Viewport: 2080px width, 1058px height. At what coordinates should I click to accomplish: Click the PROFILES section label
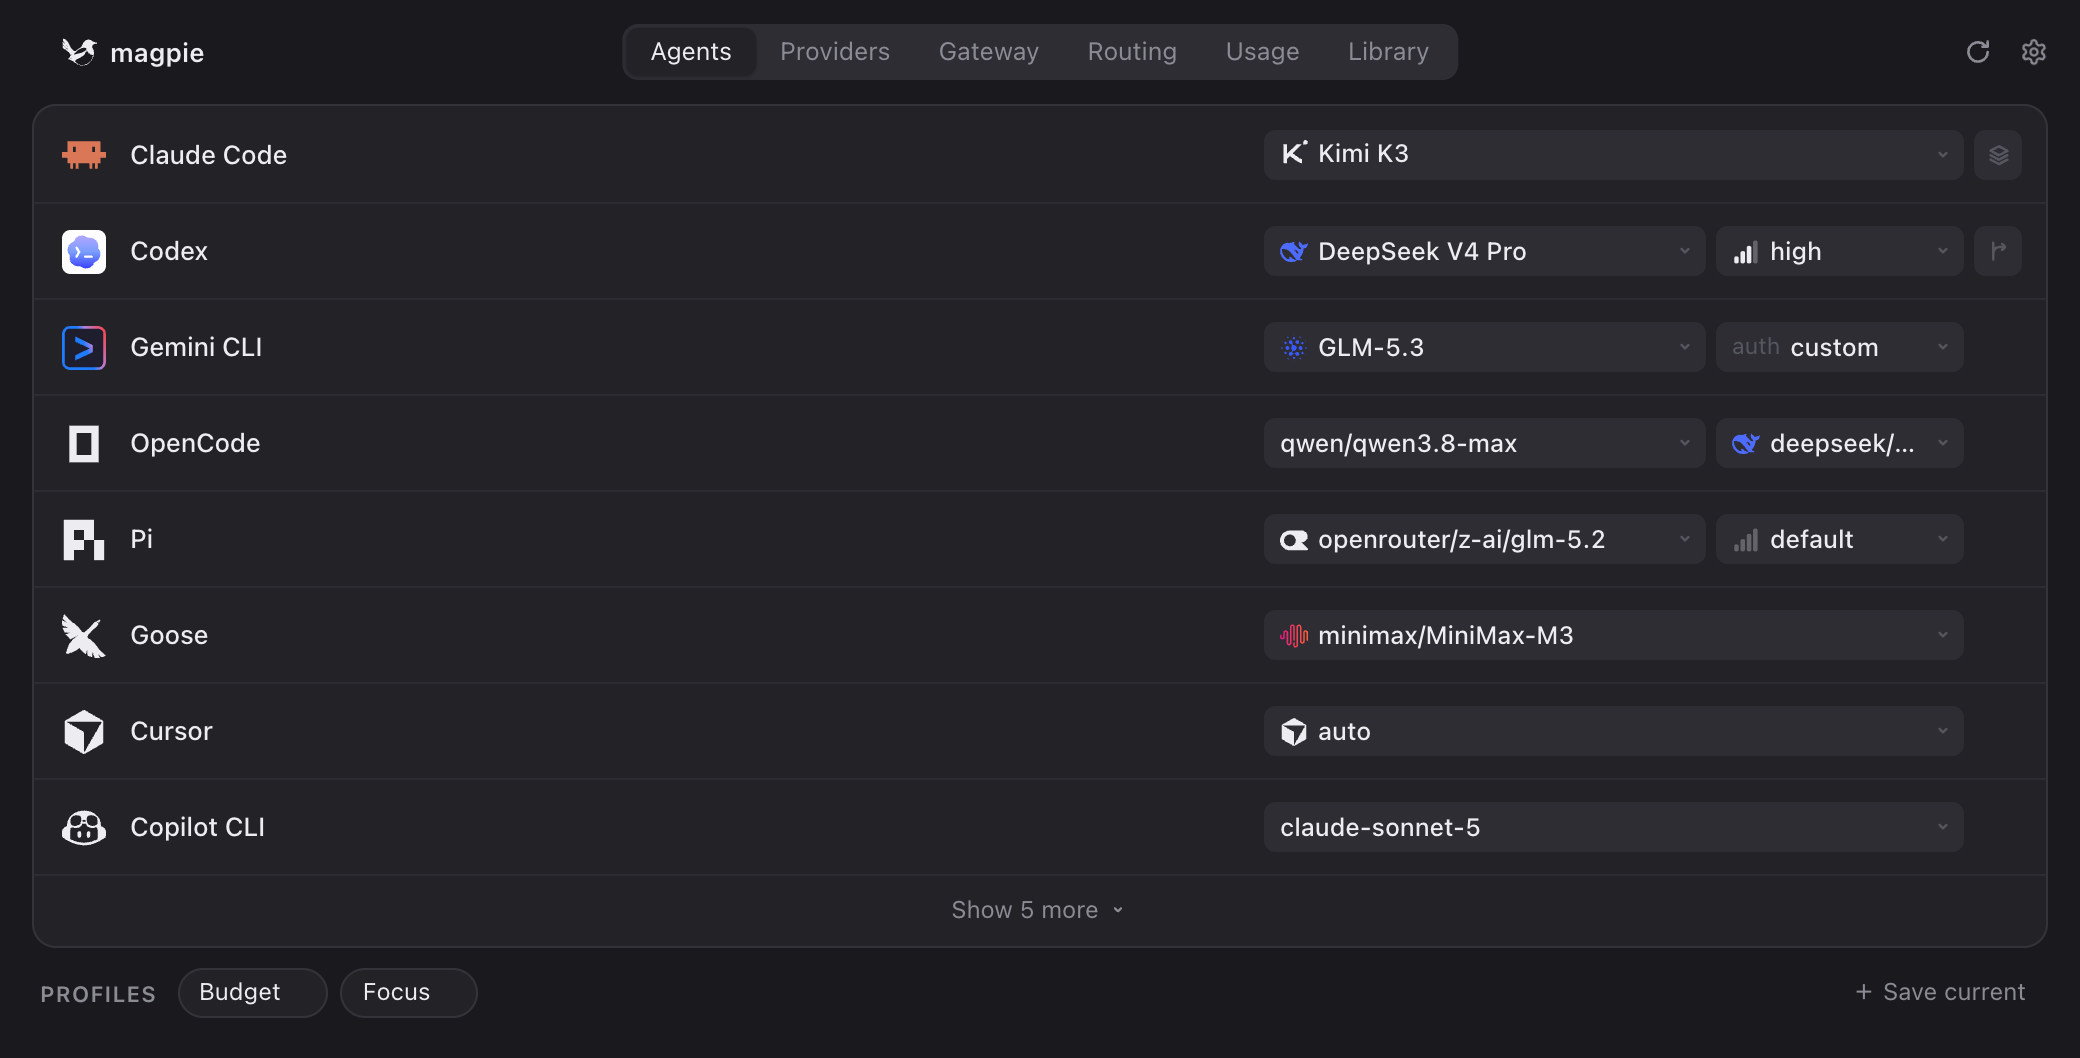pyautogui.click(x=98, y=994)
